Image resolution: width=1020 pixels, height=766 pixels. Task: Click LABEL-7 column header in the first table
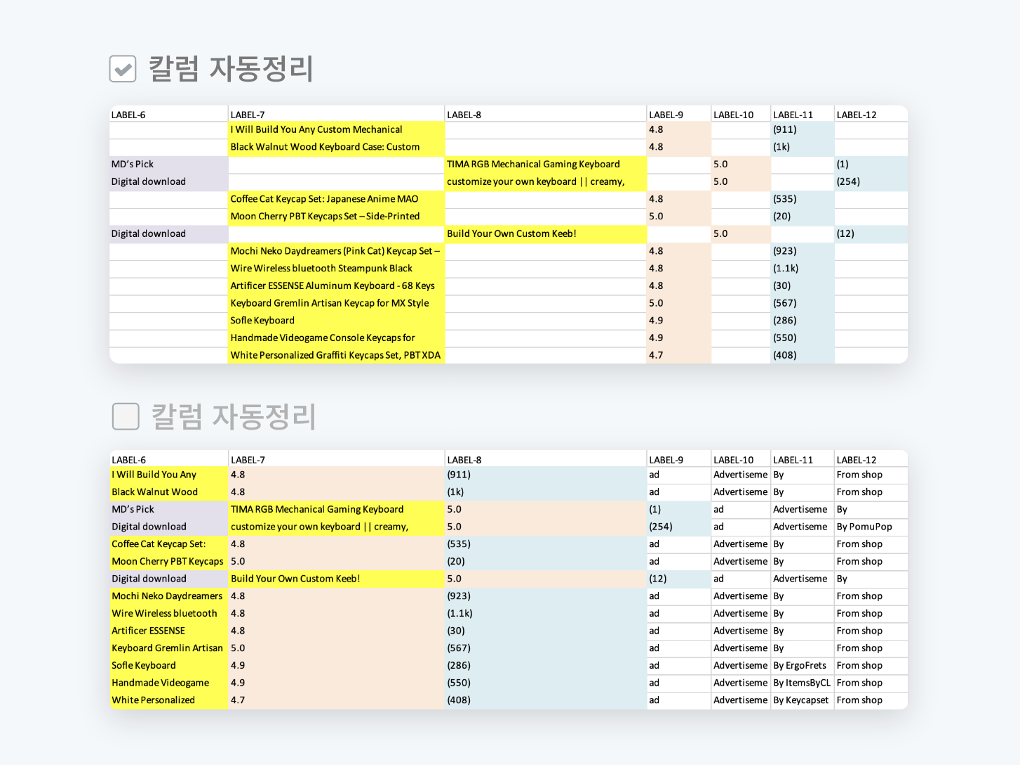pyautogui.click(x=336, y=114)
